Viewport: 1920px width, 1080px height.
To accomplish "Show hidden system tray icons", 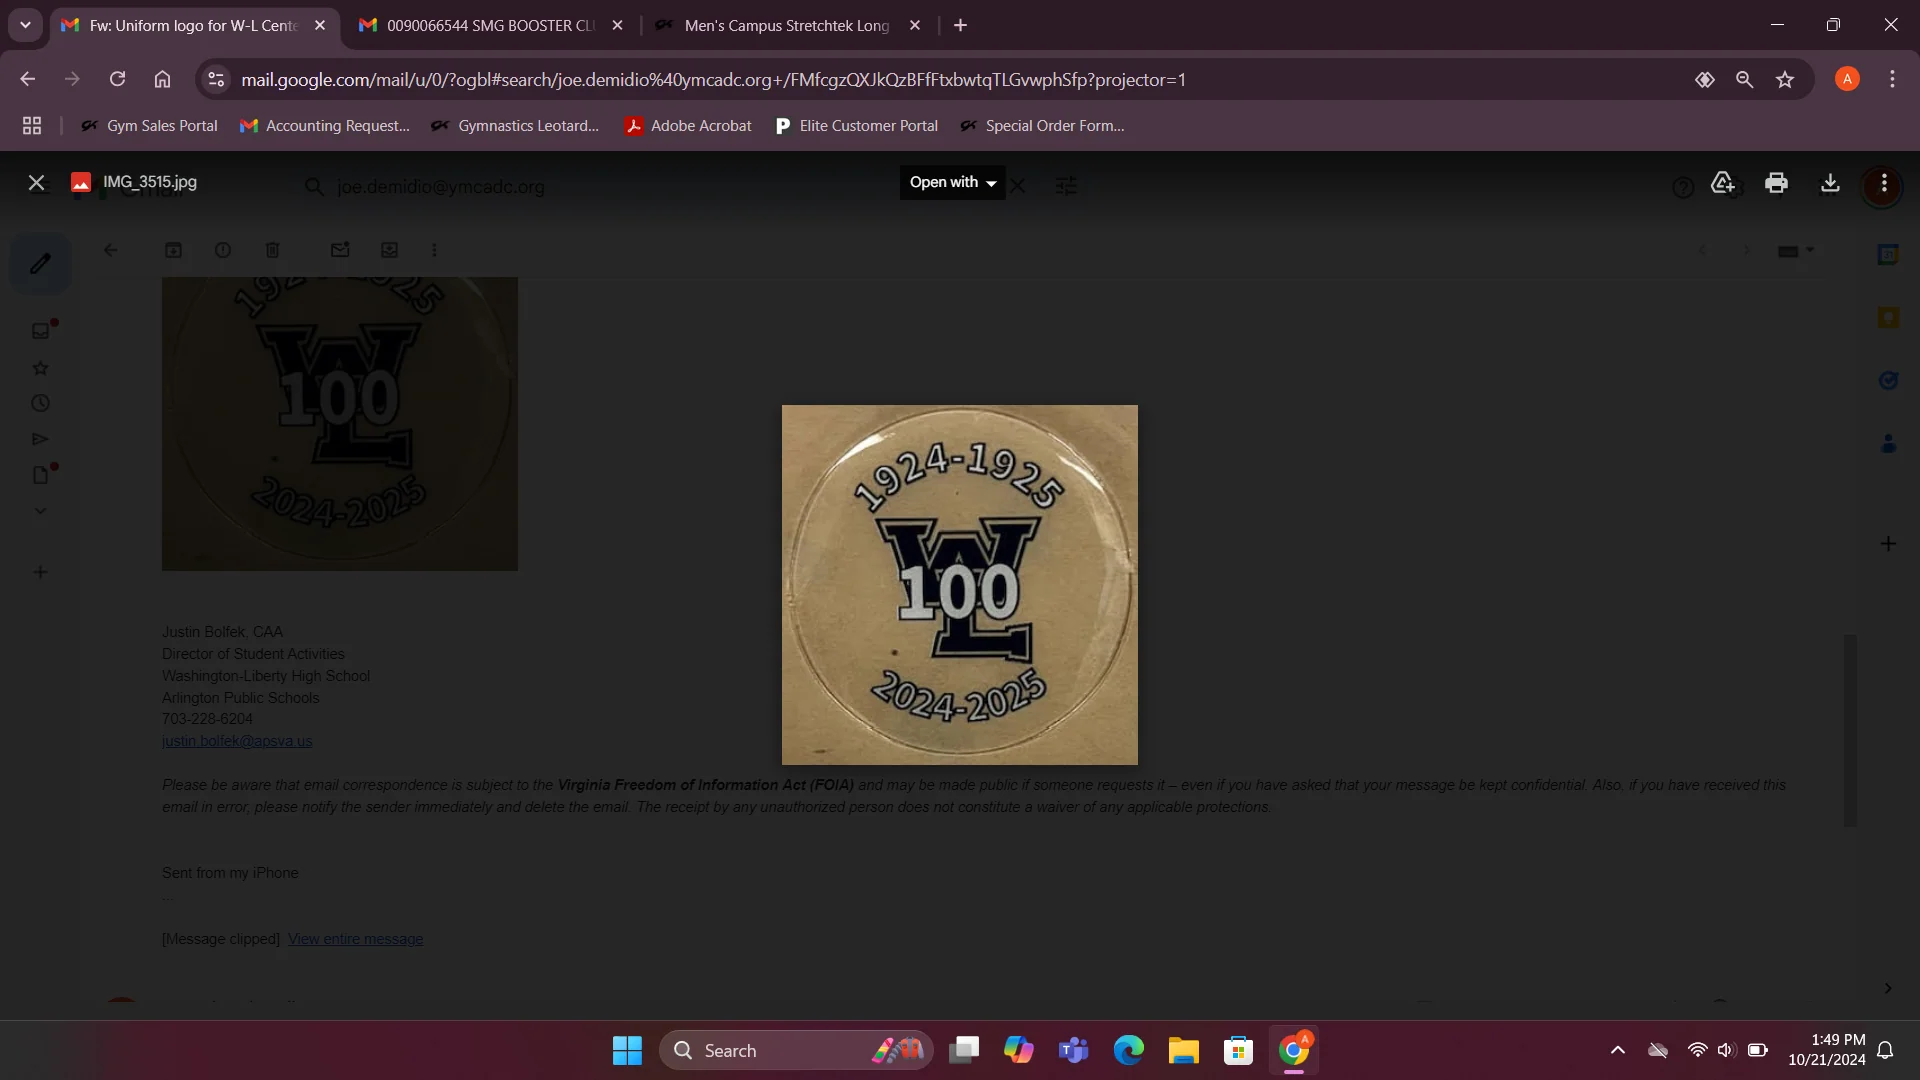I will [x=1617, y=1051].
